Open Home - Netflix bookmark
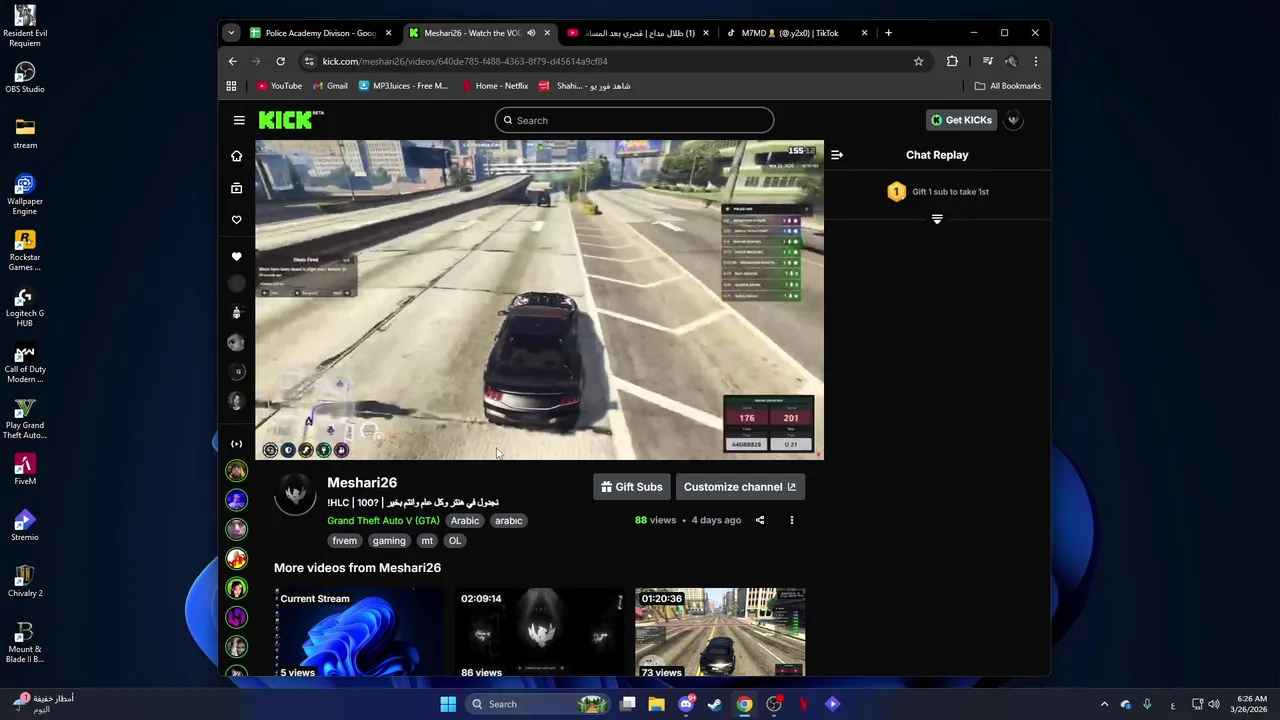This screenshot has height=720, width=1280. tap(495, 86)
